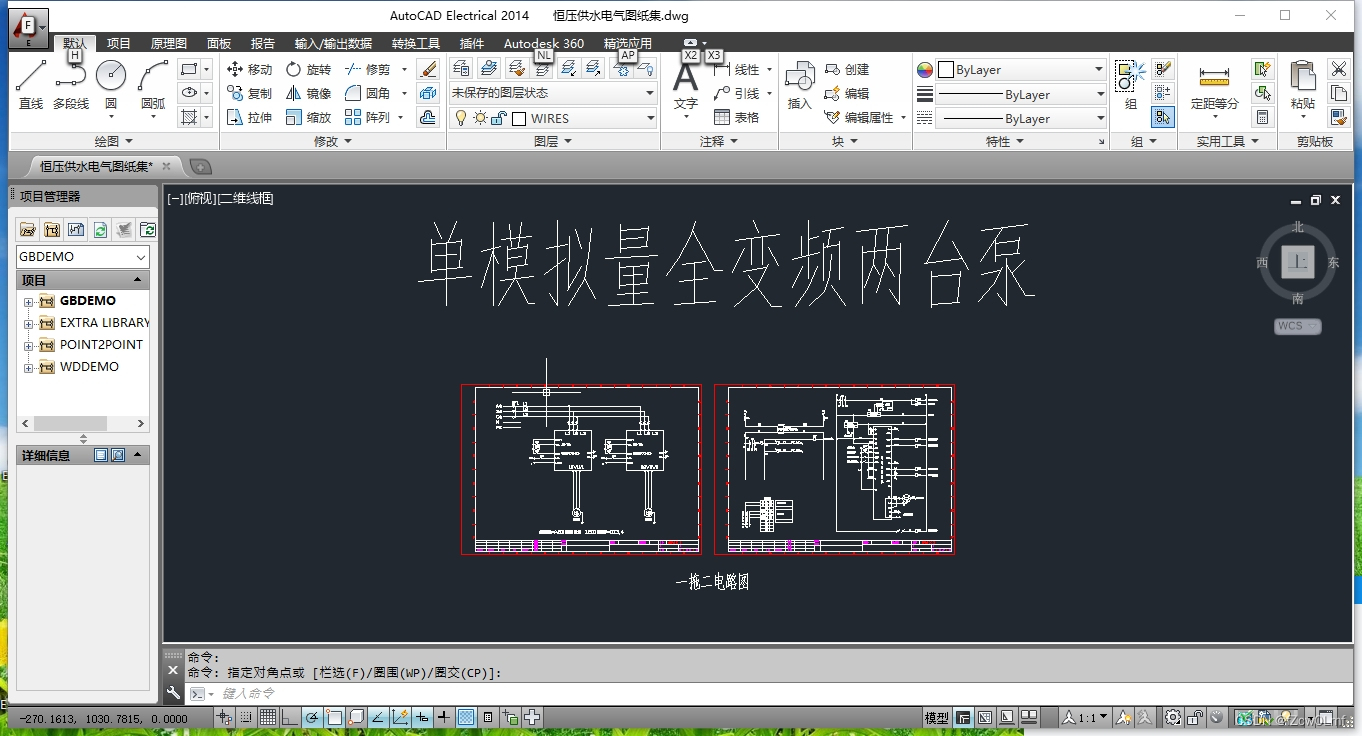Expand the WDDEMO tree node

click(29, 368)
